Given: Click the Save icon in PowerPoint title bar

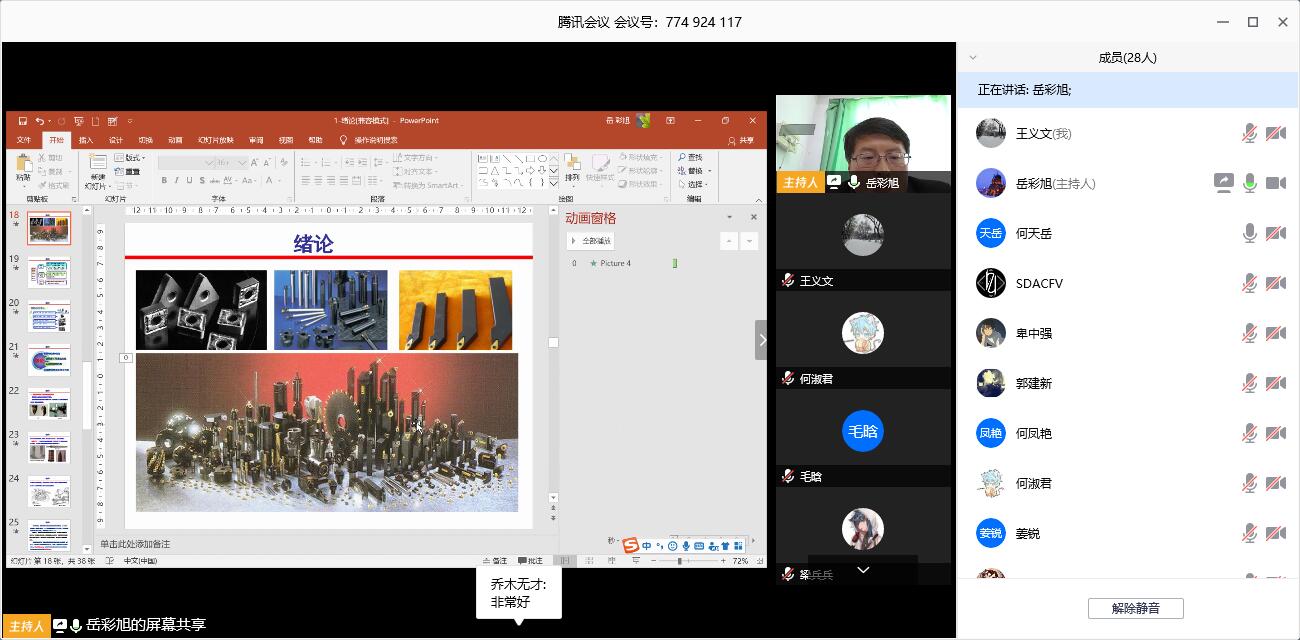Looking at the screenshot, I should (x=22, y=121).
